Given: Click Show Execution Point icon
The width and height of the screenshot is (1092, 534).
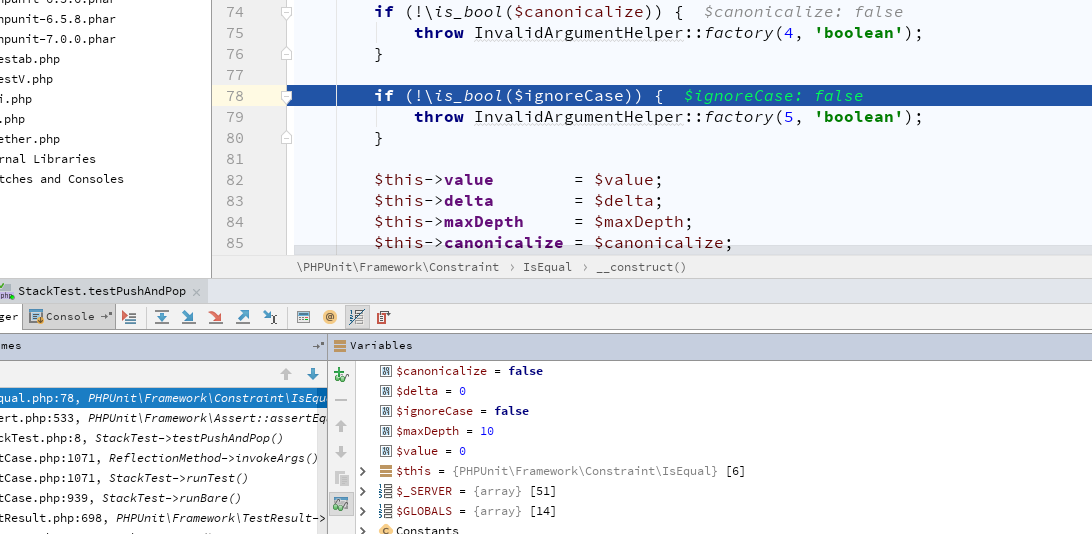Looking at the screenshot, I should point(129,317).
